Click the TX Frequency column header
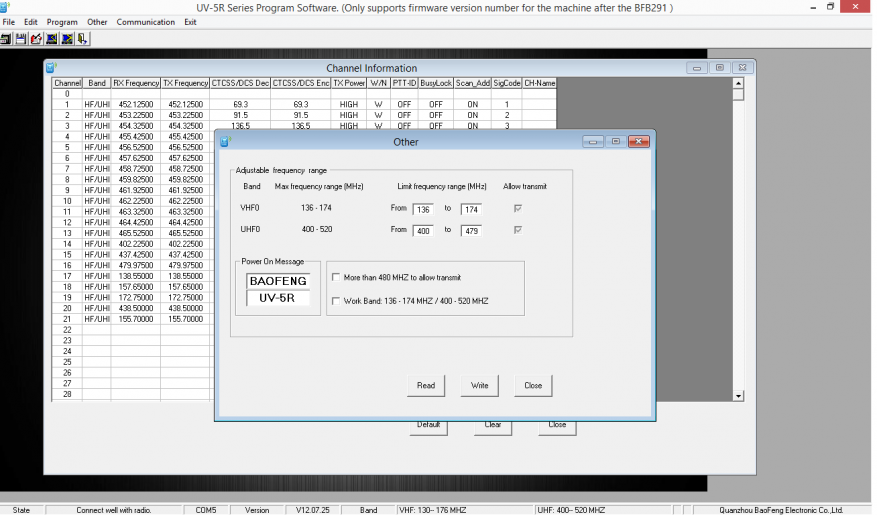This screenshot has width=877, height=515. pos(185,83)
